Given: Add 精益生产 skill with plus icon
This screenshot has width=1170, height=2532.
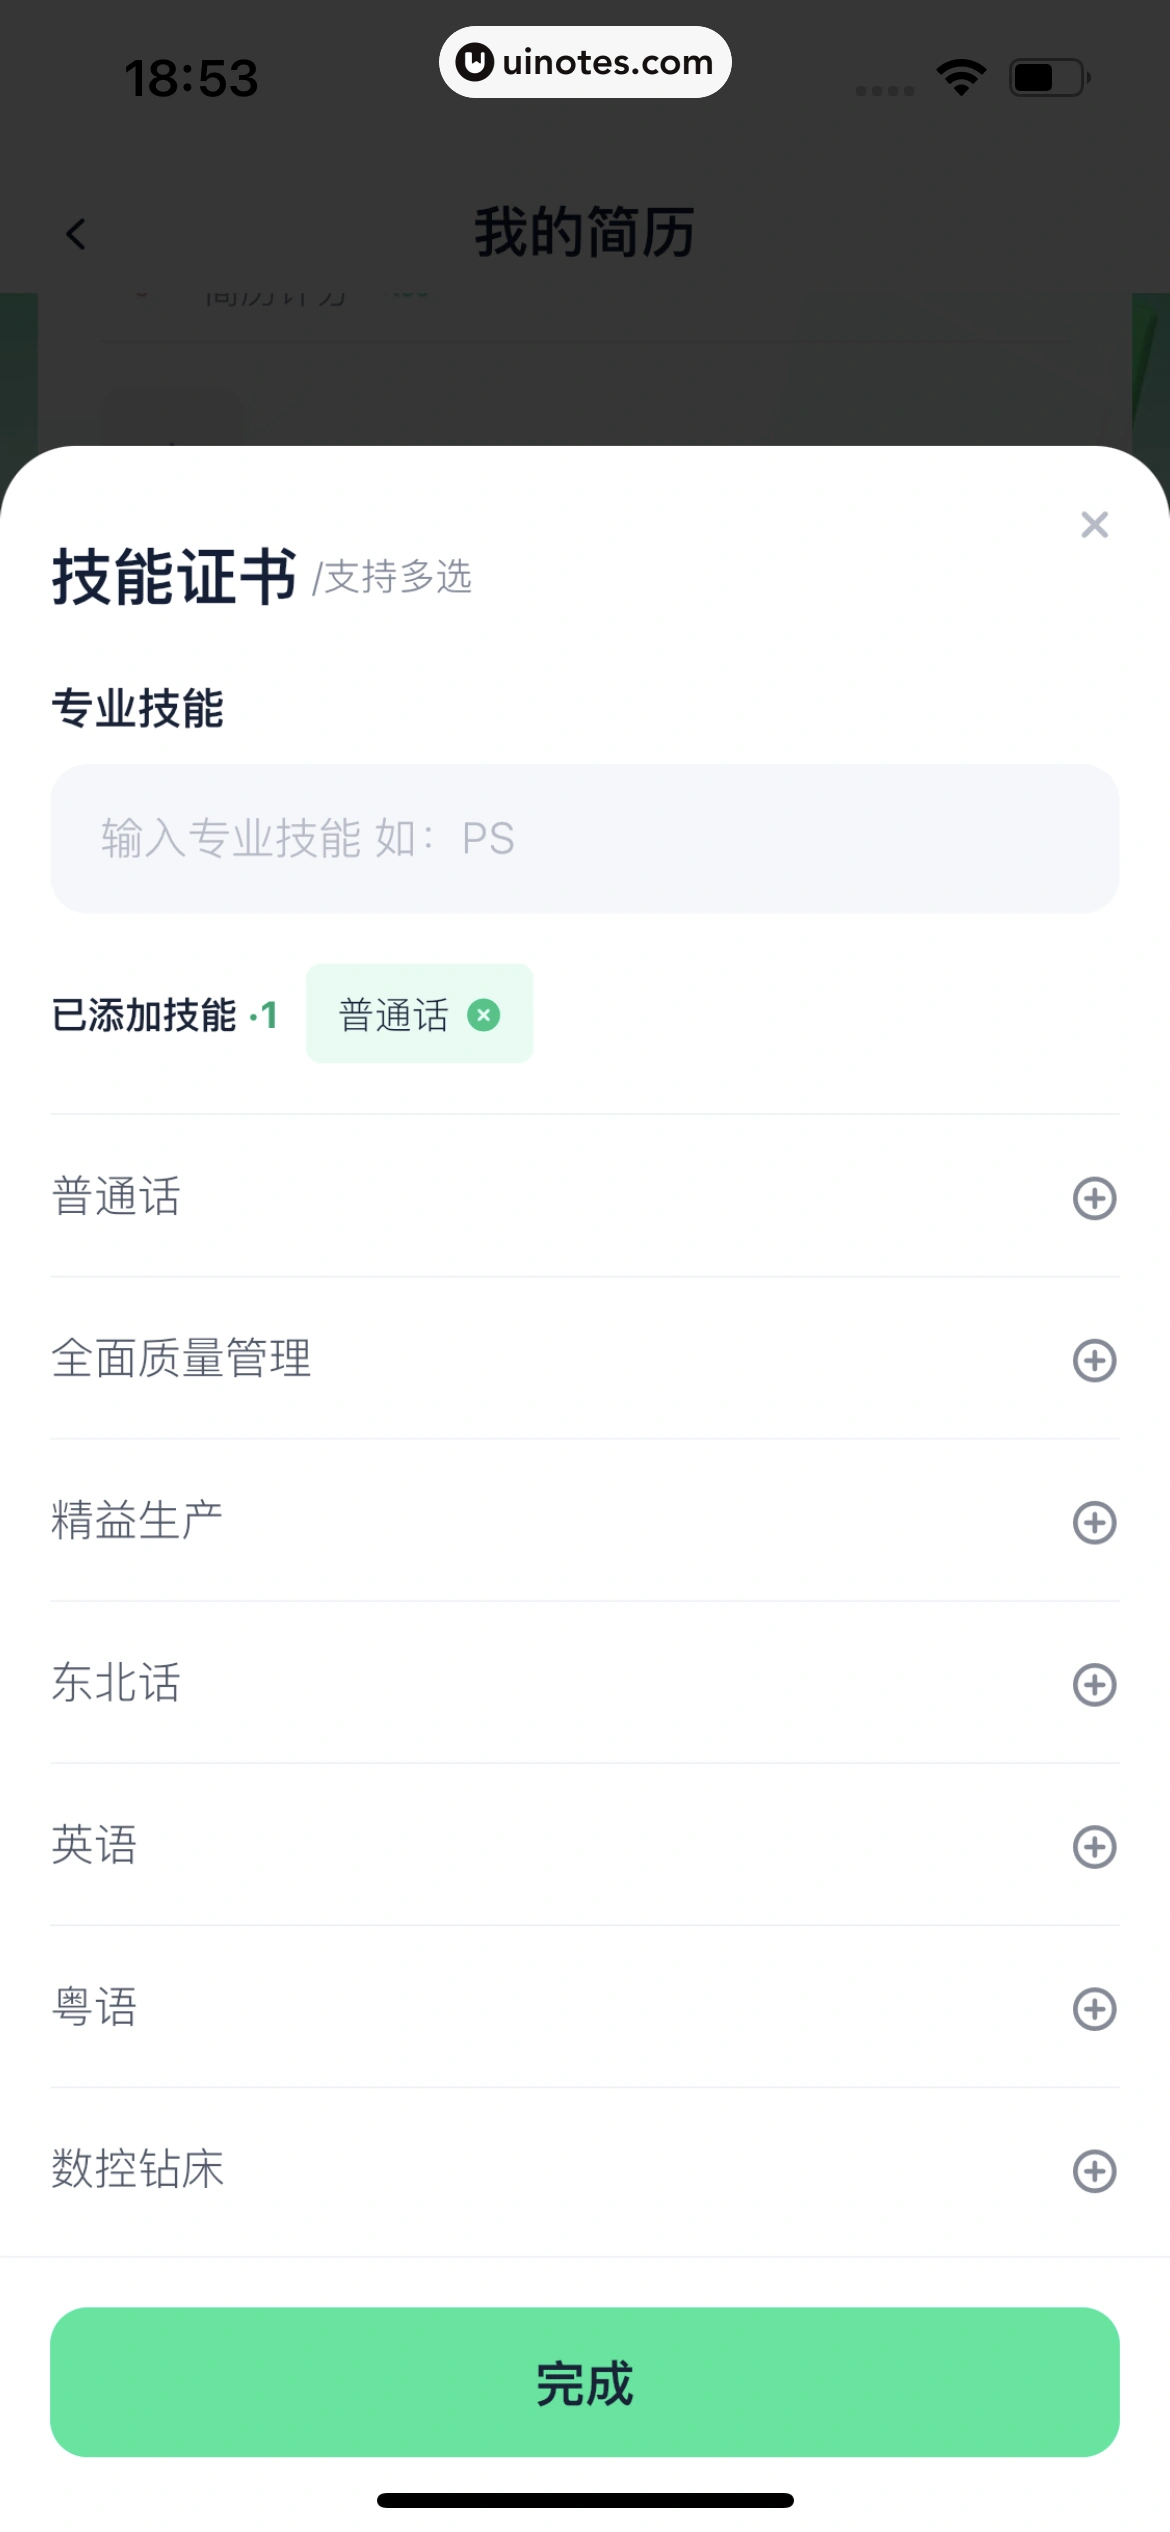Looking at the screenshot, I should pyautogui.click(x=1094, y=1522).
